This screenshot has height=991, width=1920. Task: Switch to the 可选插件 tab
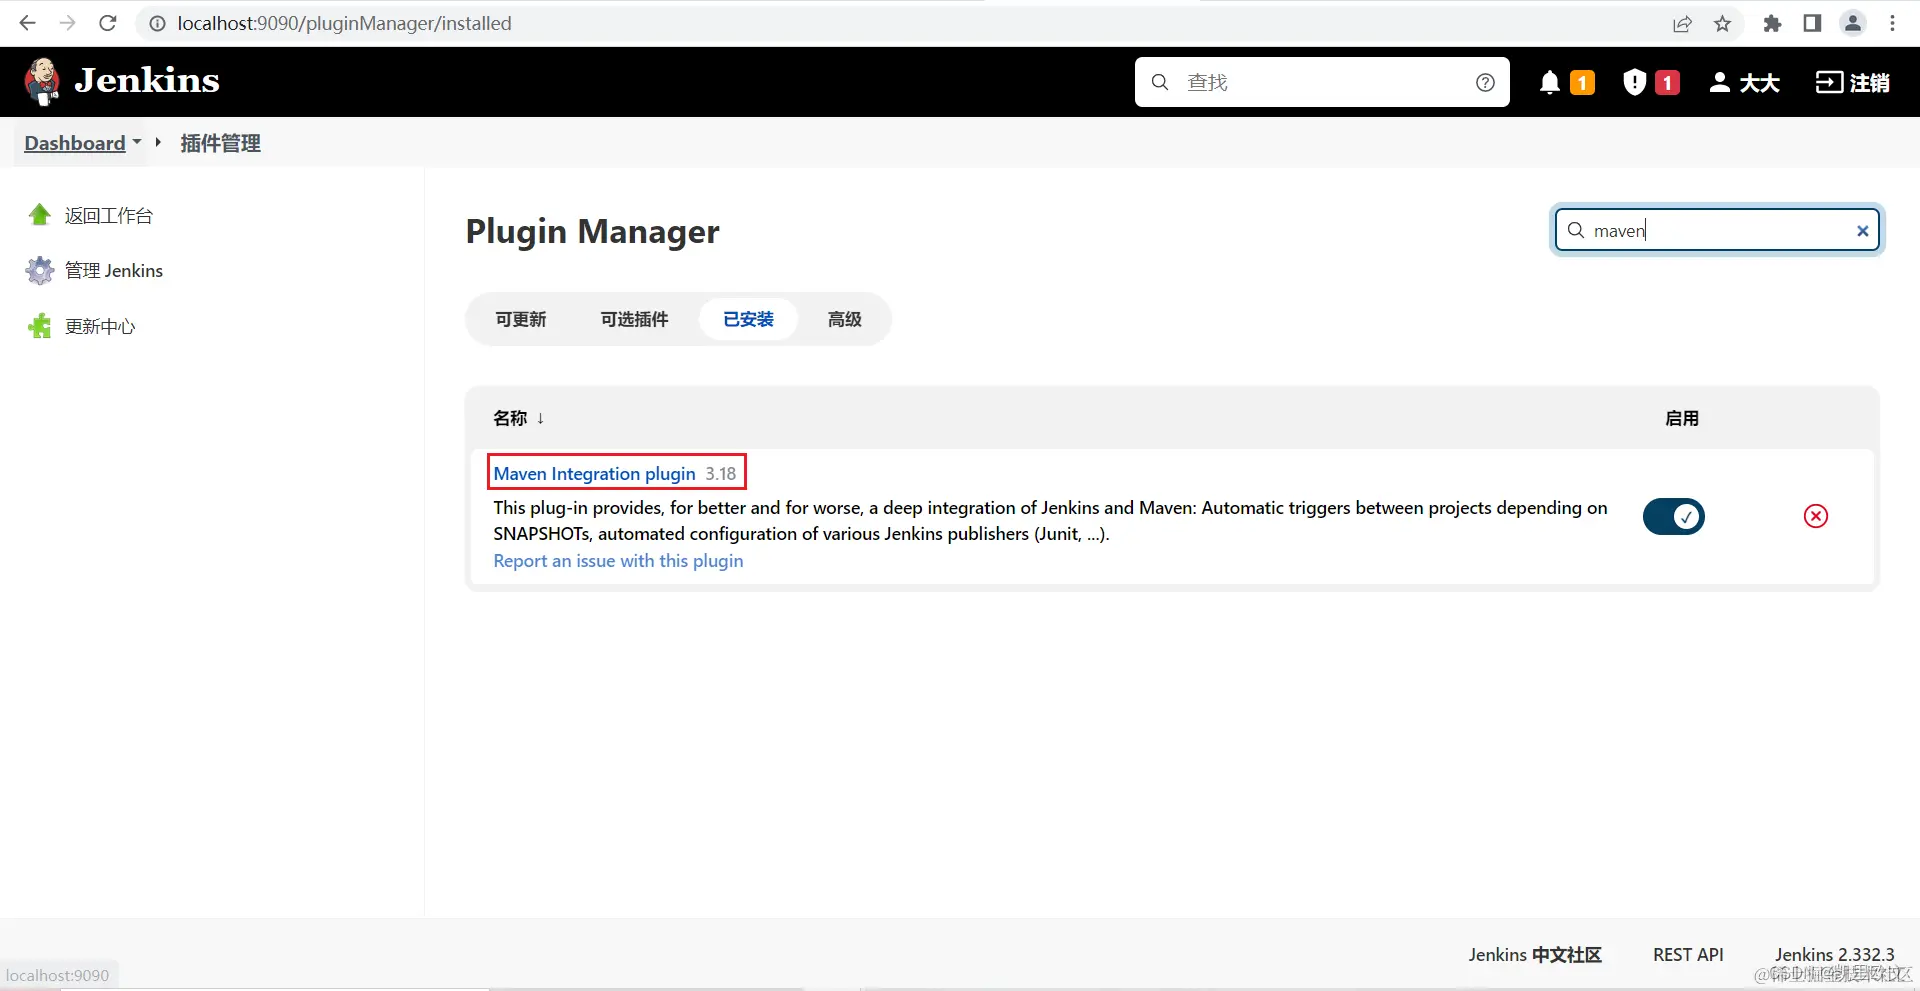[634, 319]
